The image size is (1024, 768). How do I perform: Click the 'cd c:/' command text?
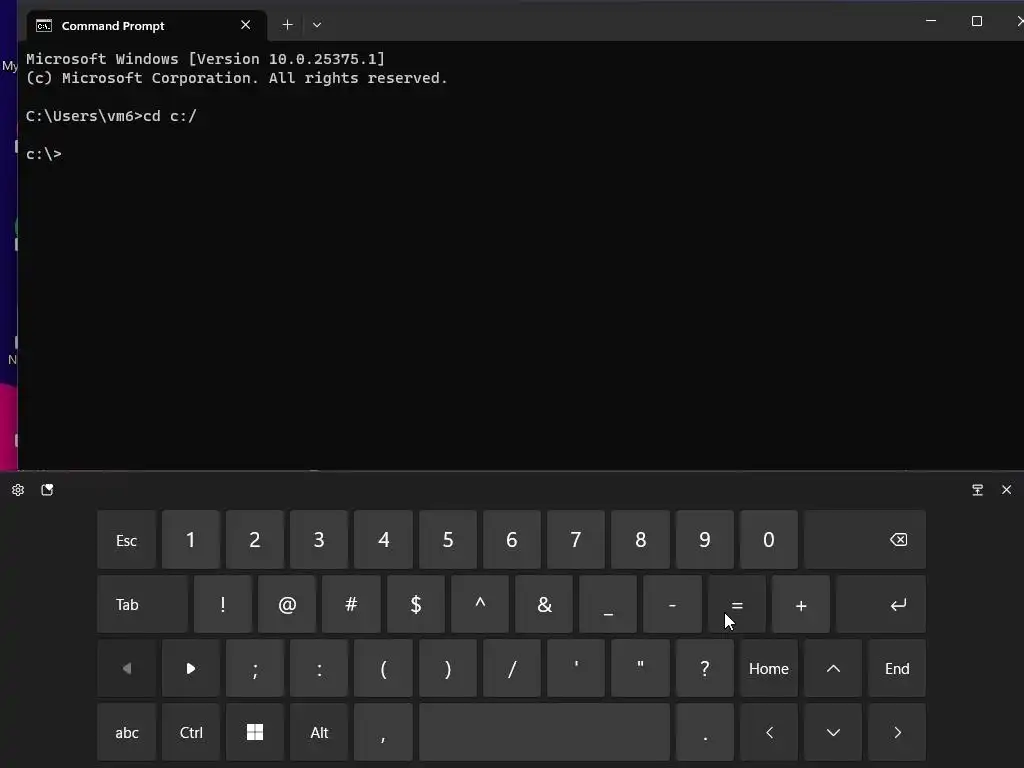170,116
